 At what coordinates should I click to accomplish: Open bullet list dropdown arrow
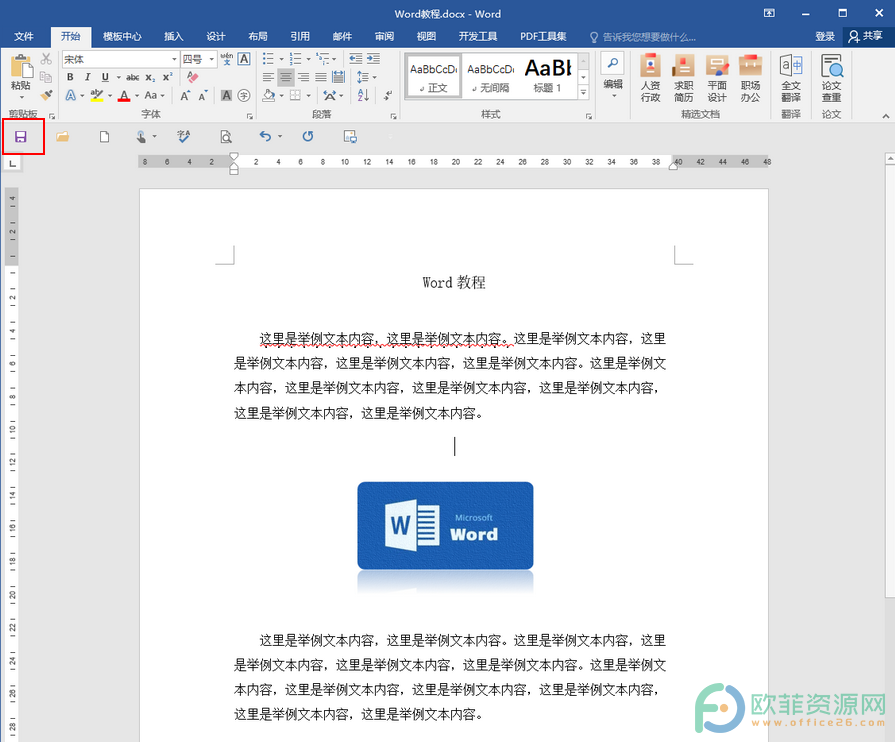pos(281,59)
